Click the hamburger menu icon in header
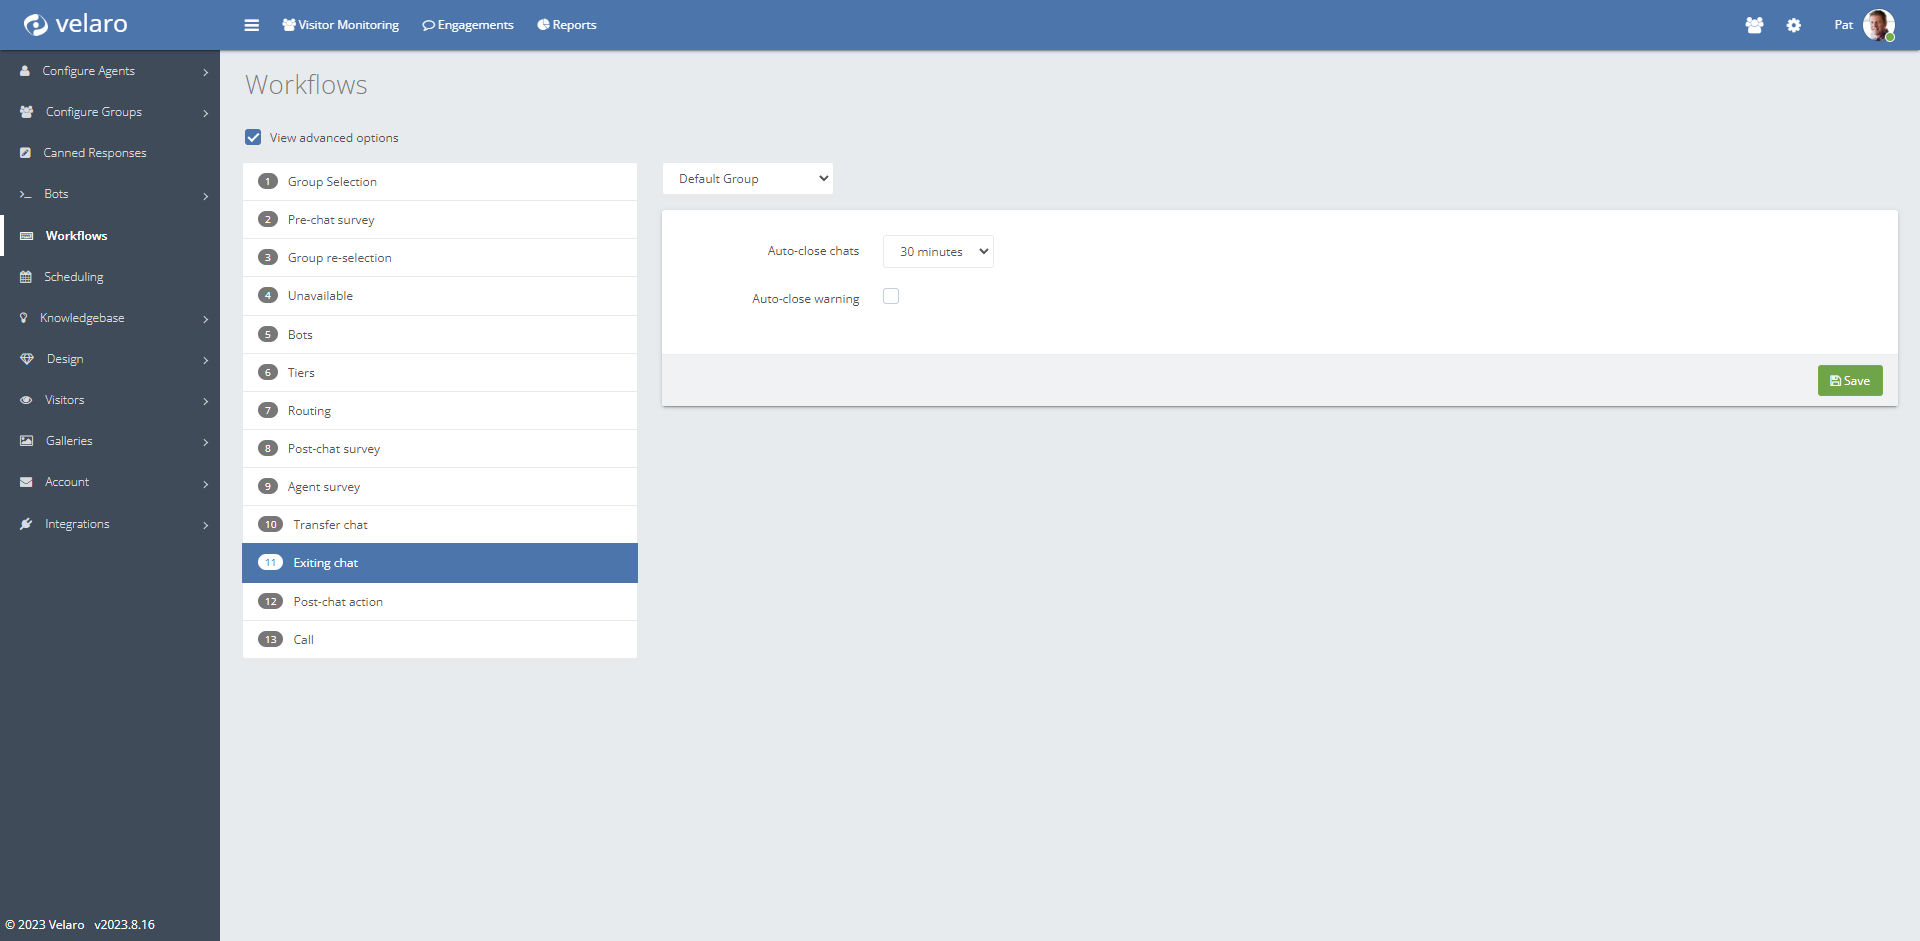1920x941 pixels. [x=251, y=25]
